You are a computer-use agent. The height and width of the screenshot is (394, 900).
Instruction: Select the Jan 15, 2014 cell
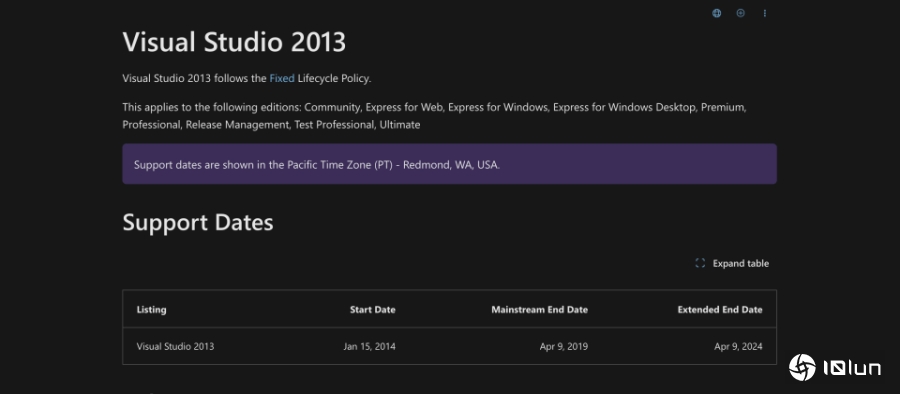tap(370, 346)
